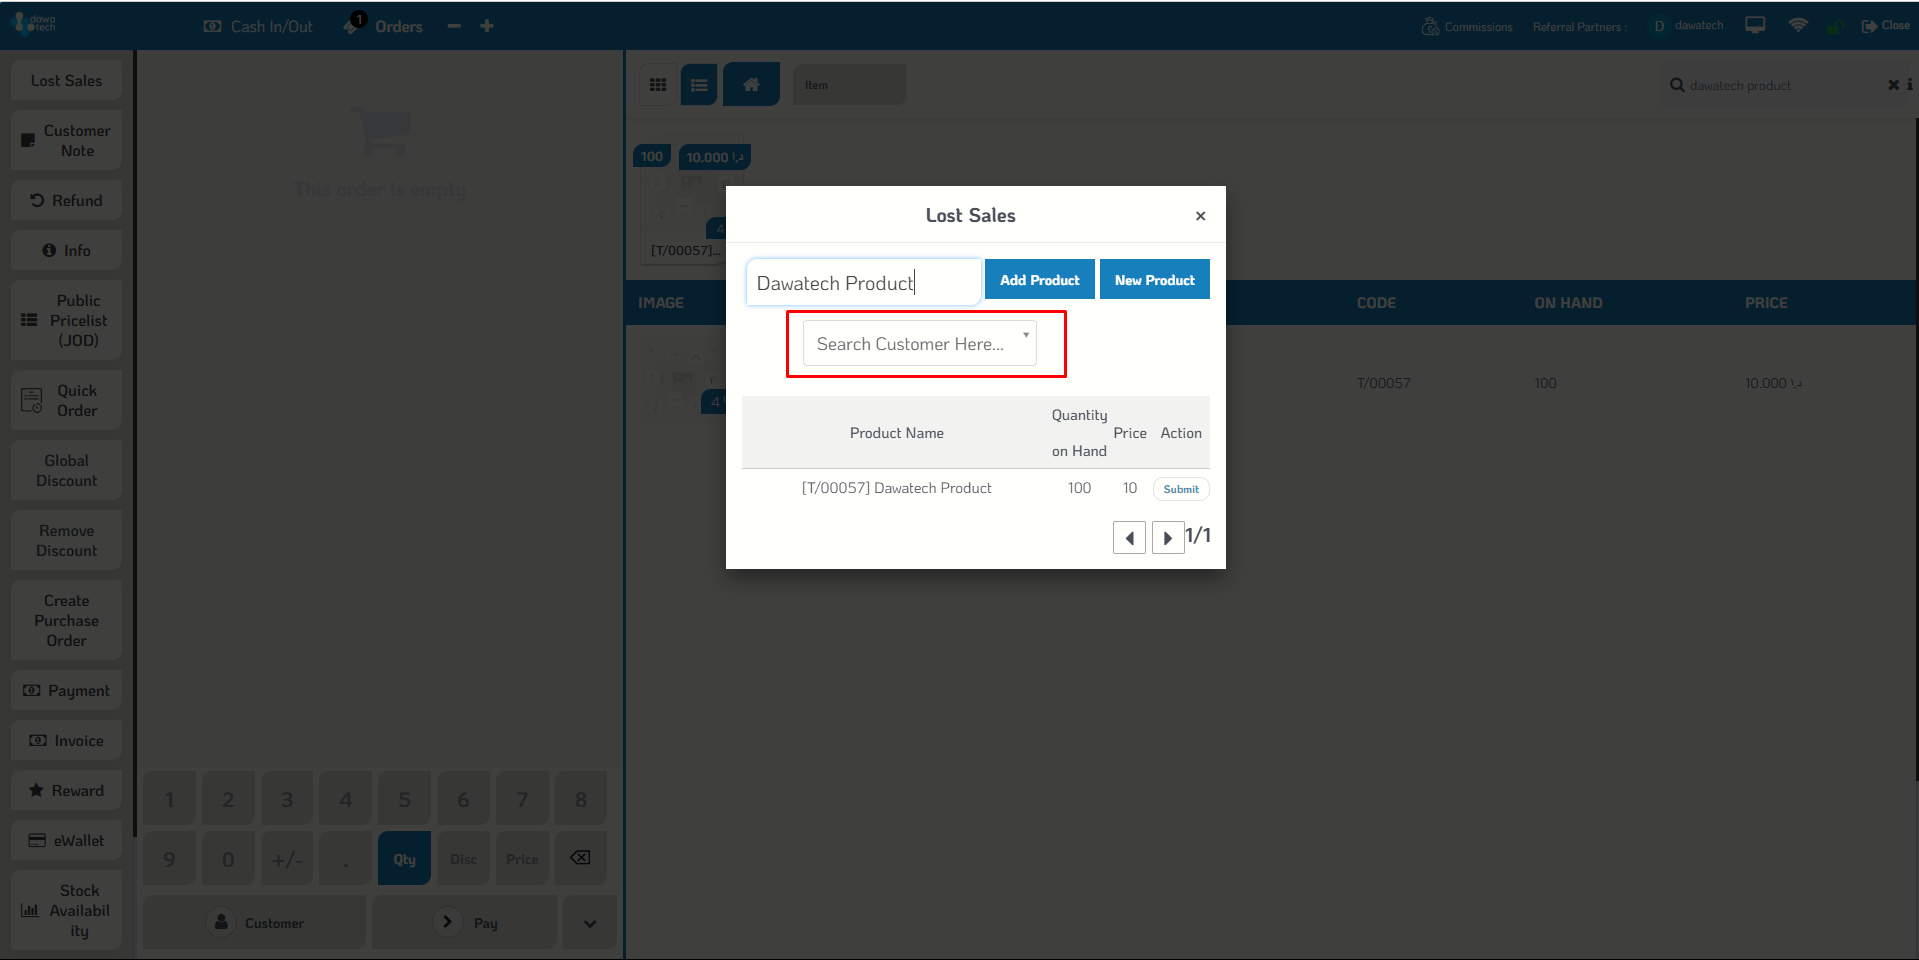Clear the product search text

point(1893,85)
